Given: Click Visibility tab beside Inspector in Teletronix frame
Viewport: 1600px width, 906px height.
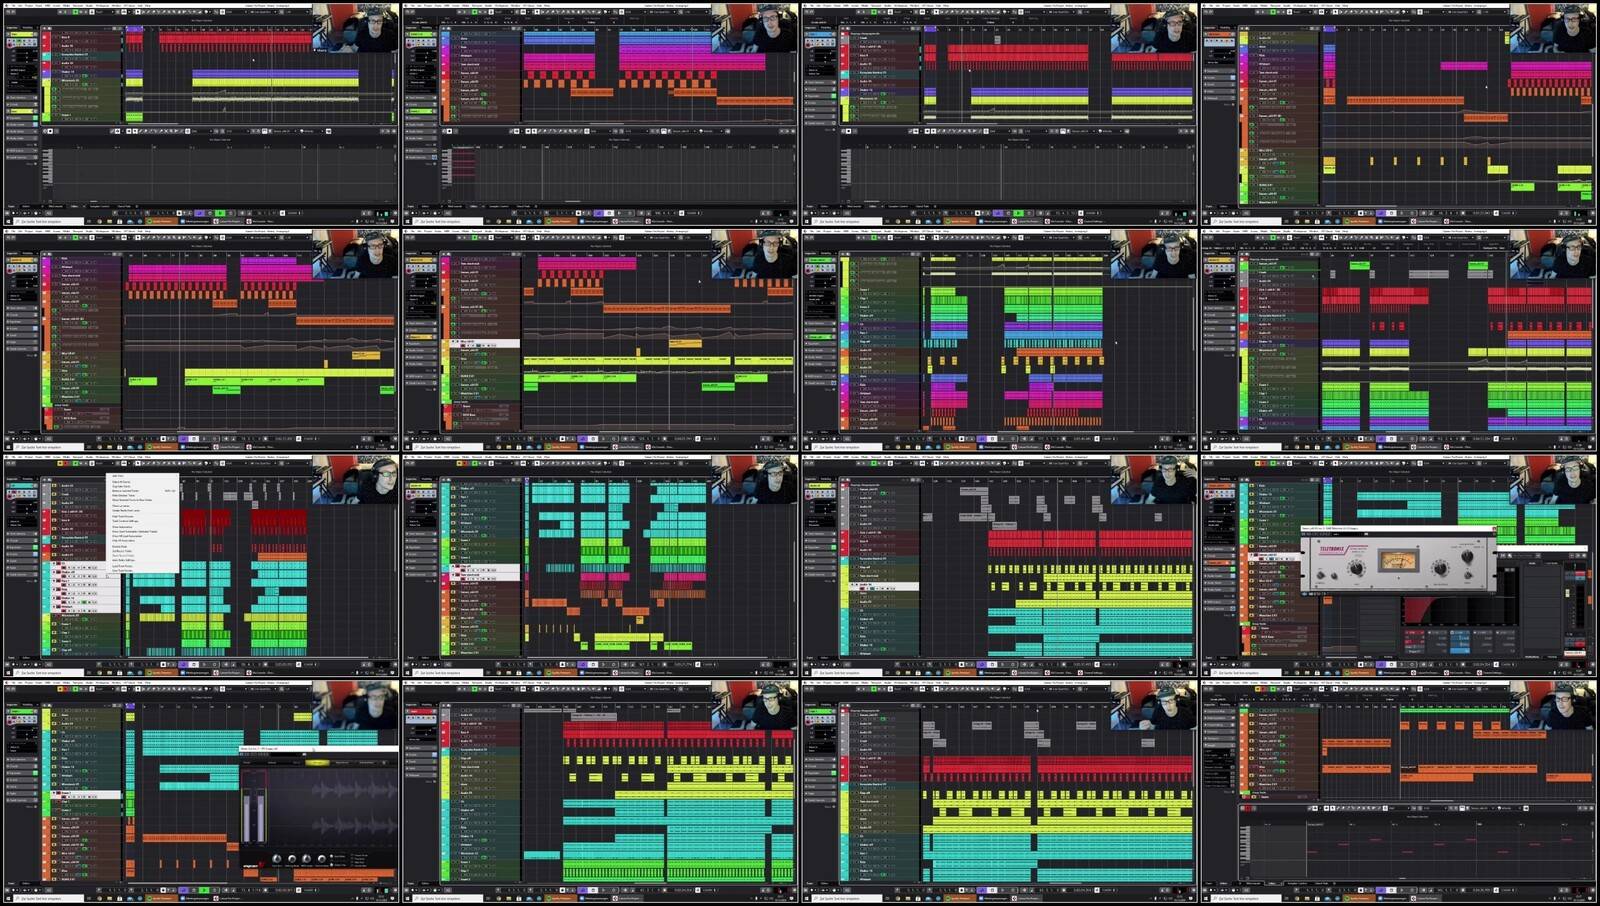Looking at the screenshot, I should (x=1225, y=479).
